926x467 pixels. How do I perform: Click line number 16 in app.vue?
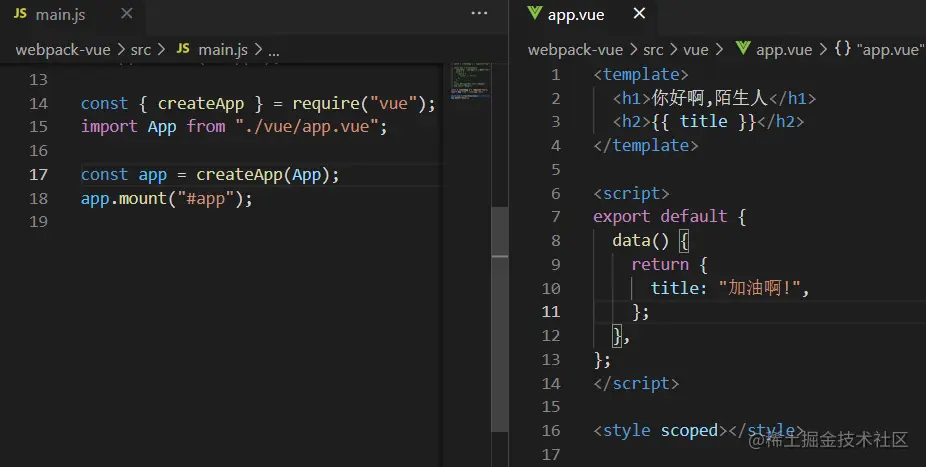point(550,431)
